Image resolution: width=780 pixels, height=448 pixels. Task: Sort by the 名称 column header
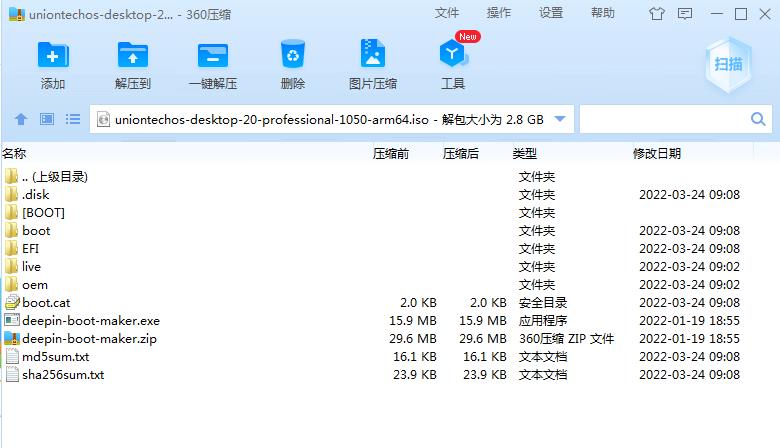tap(14, 154)
